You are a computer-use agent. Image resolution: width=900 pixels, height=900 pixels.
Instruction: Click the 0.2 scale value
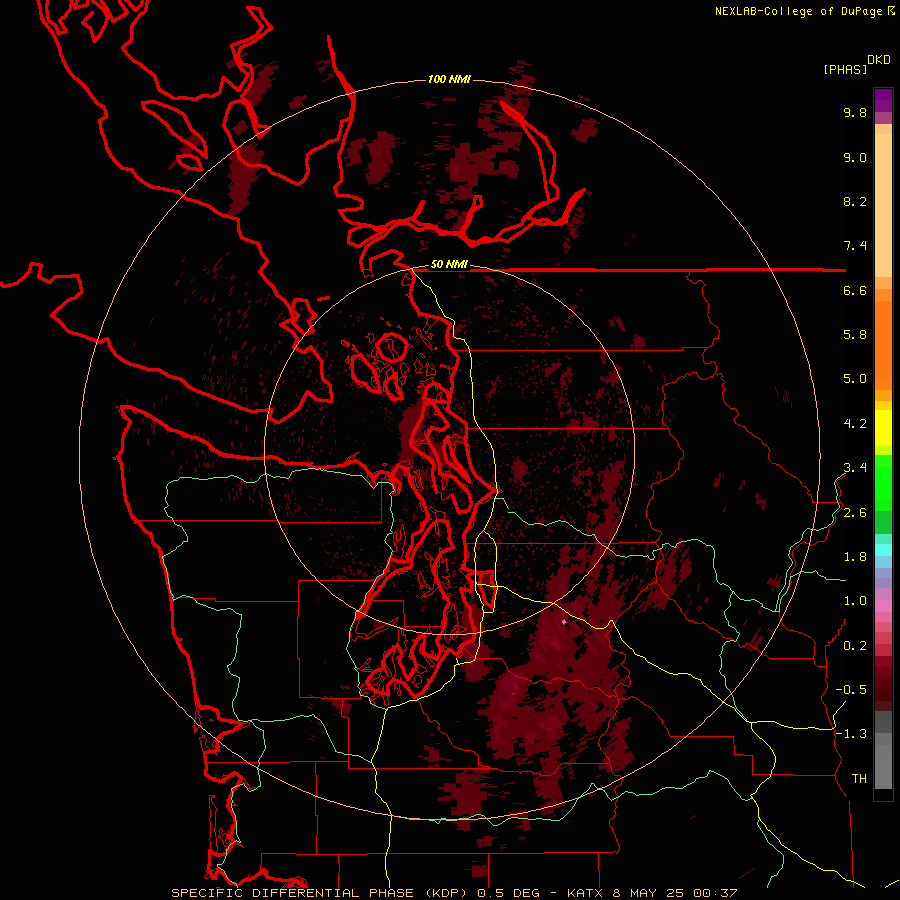pos(855,646)
